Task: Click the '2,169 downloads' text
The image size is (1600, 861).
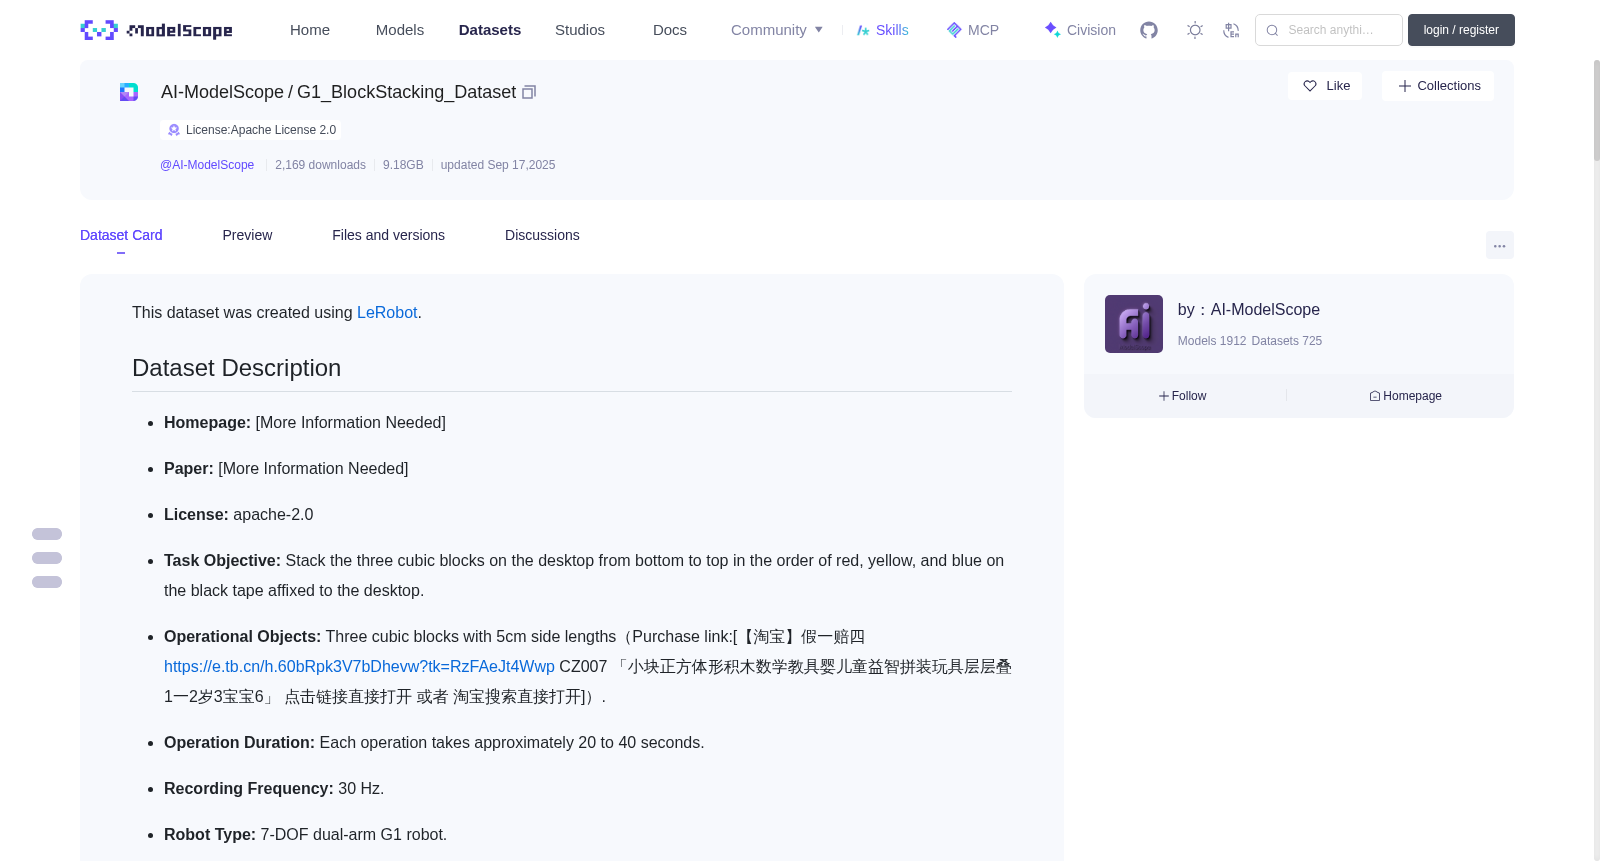Action: (x=320, y=165)
